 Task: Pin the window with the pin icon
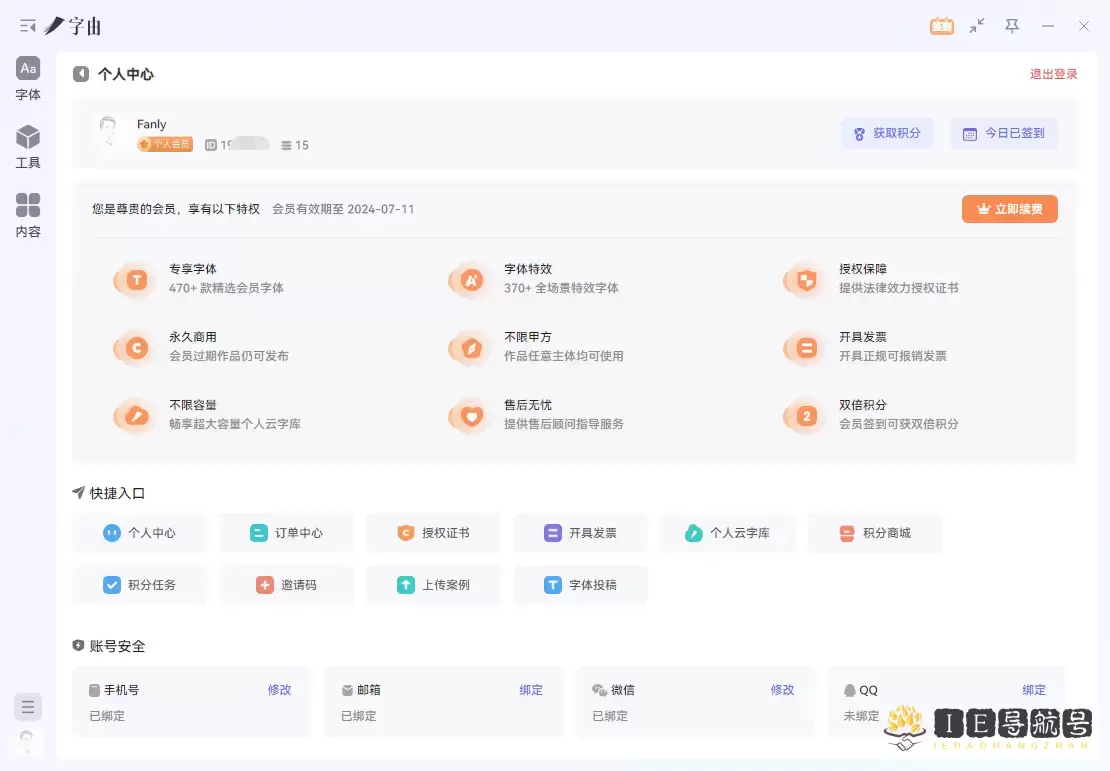point(1012,26)
